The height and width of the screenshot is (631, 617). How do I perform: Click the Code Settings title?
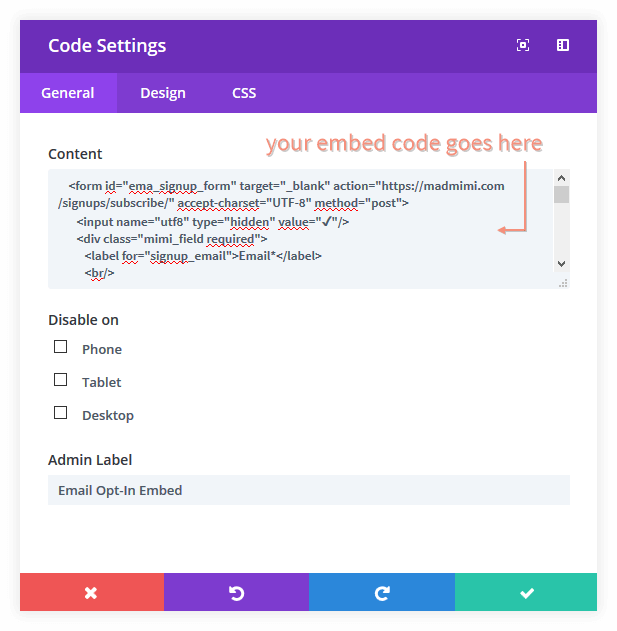point(107,46)
